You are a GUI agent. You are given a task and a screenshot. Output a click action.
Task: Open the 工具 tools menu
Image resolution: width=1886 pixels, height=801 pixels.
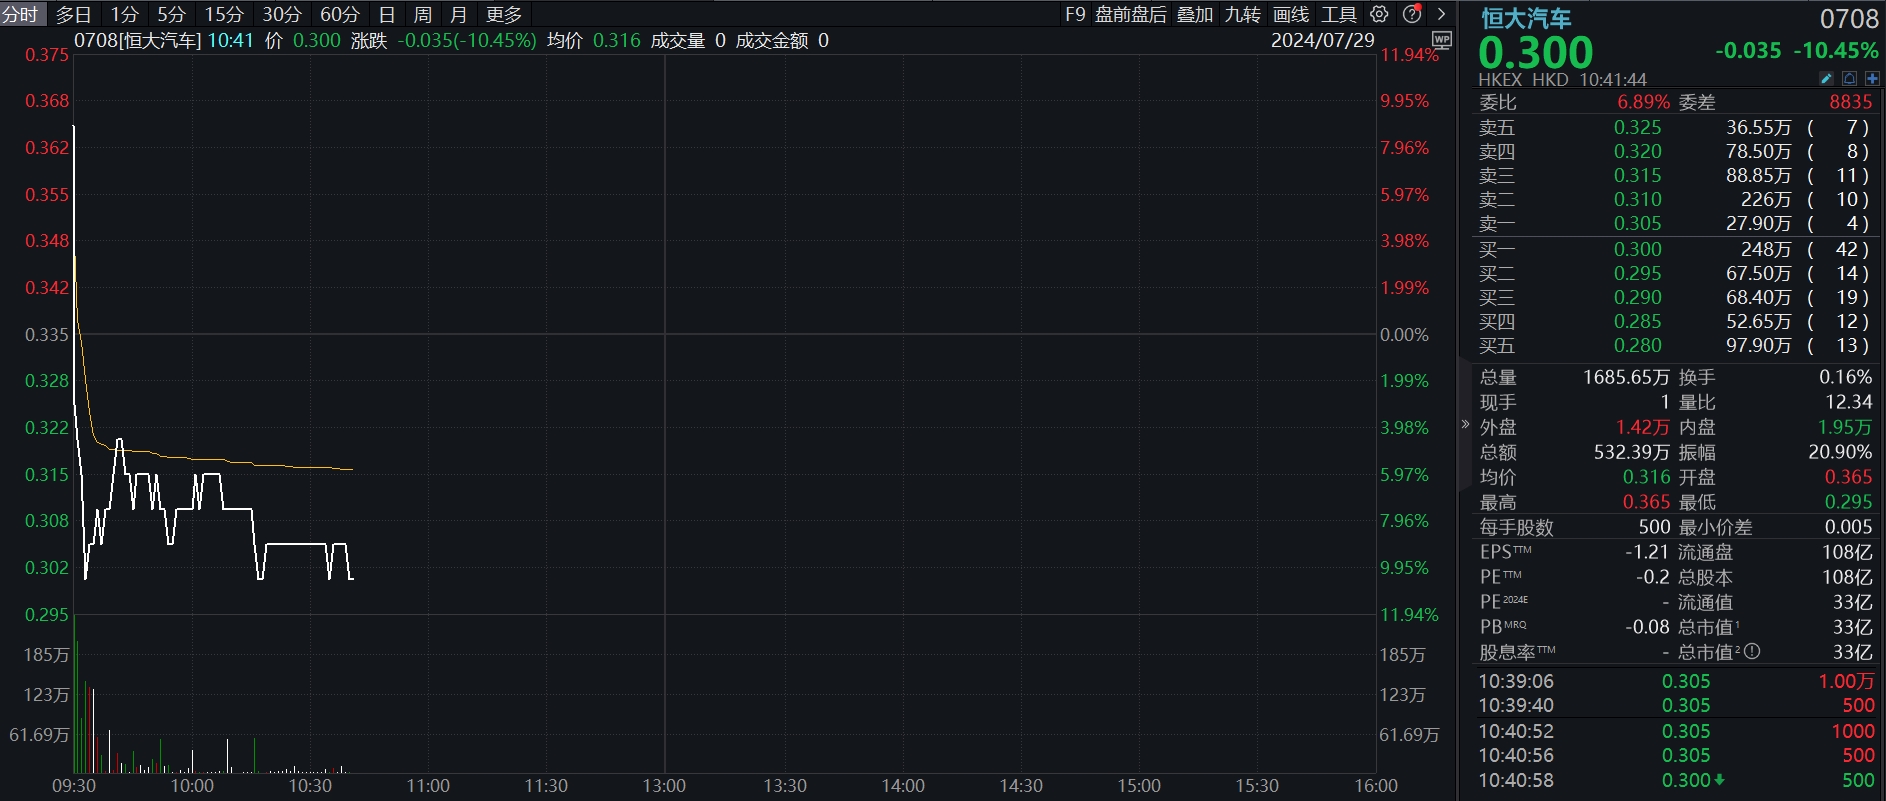[1338, 14]
